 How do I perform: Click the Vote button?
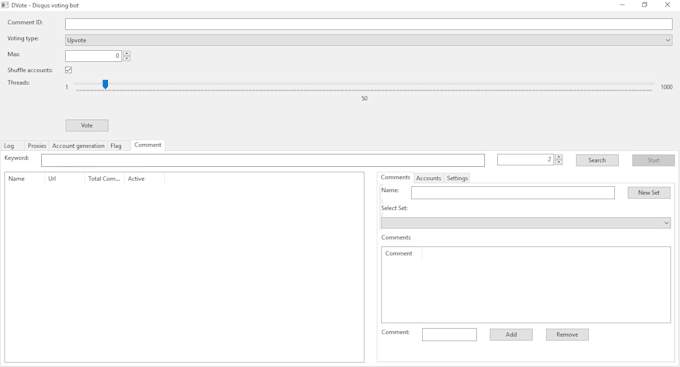tap(87, 125)
